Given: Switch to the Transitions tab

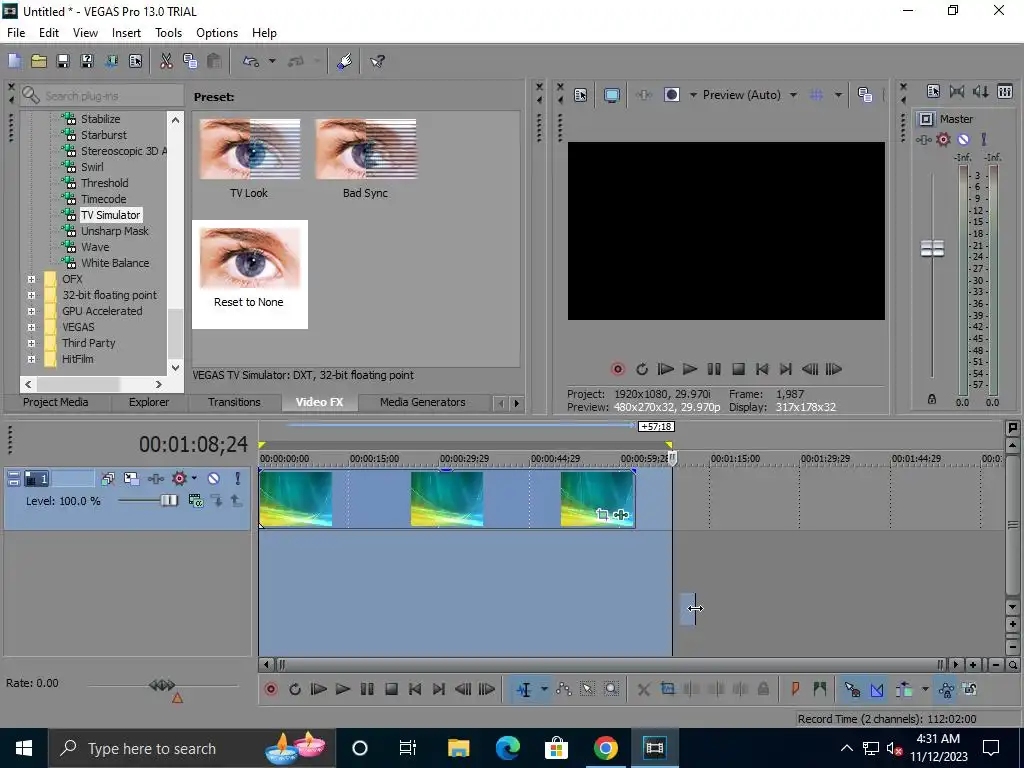Looking at the screenshot, I should click(234, 402).
